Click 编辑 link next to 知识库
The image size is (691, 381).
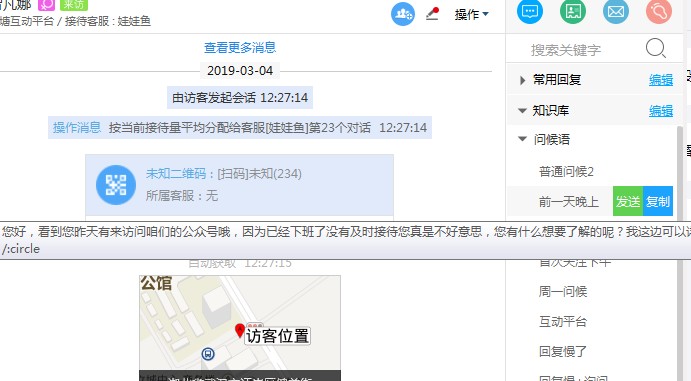pos(661,111)
